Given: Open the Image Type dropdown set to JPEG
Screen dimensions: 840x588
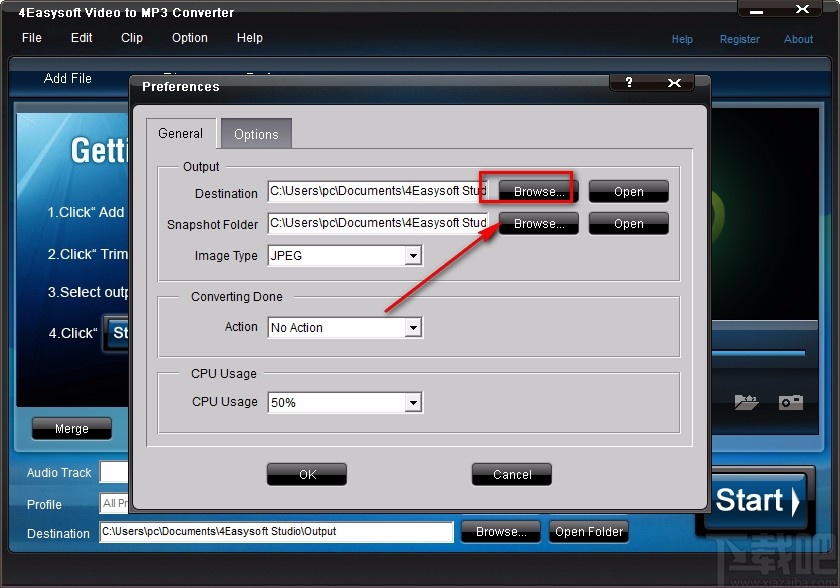Looking at the screenshot, I should click(413, 255).
